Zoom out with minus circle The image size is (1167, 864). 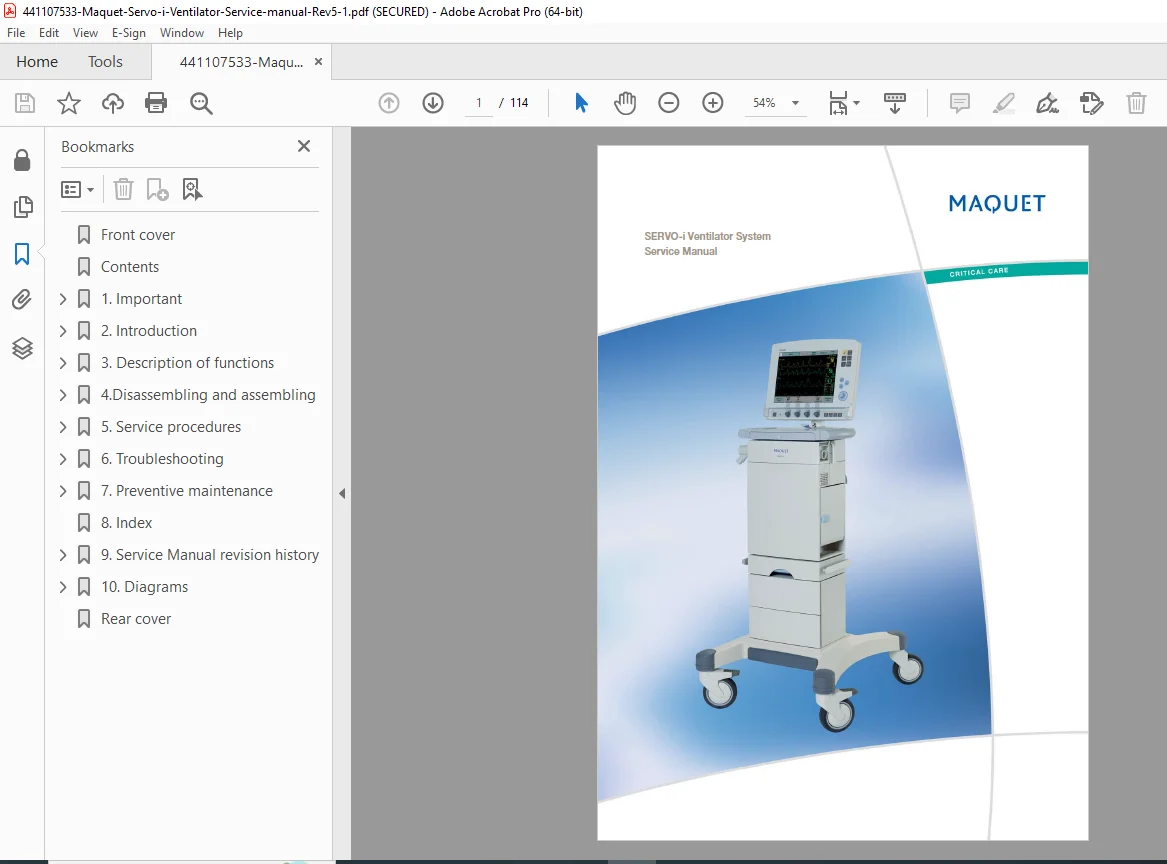click(668, 103)
